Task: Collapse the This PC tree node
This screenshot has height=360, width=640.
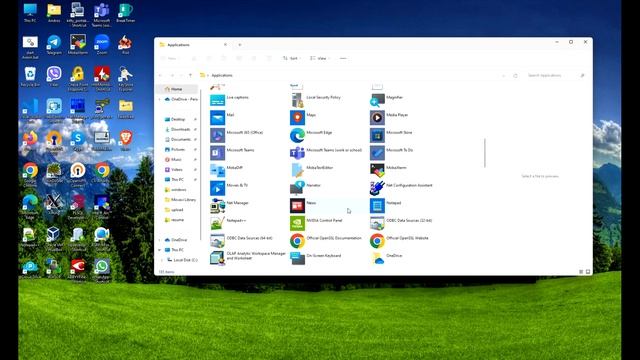Action: click(159, 250)
